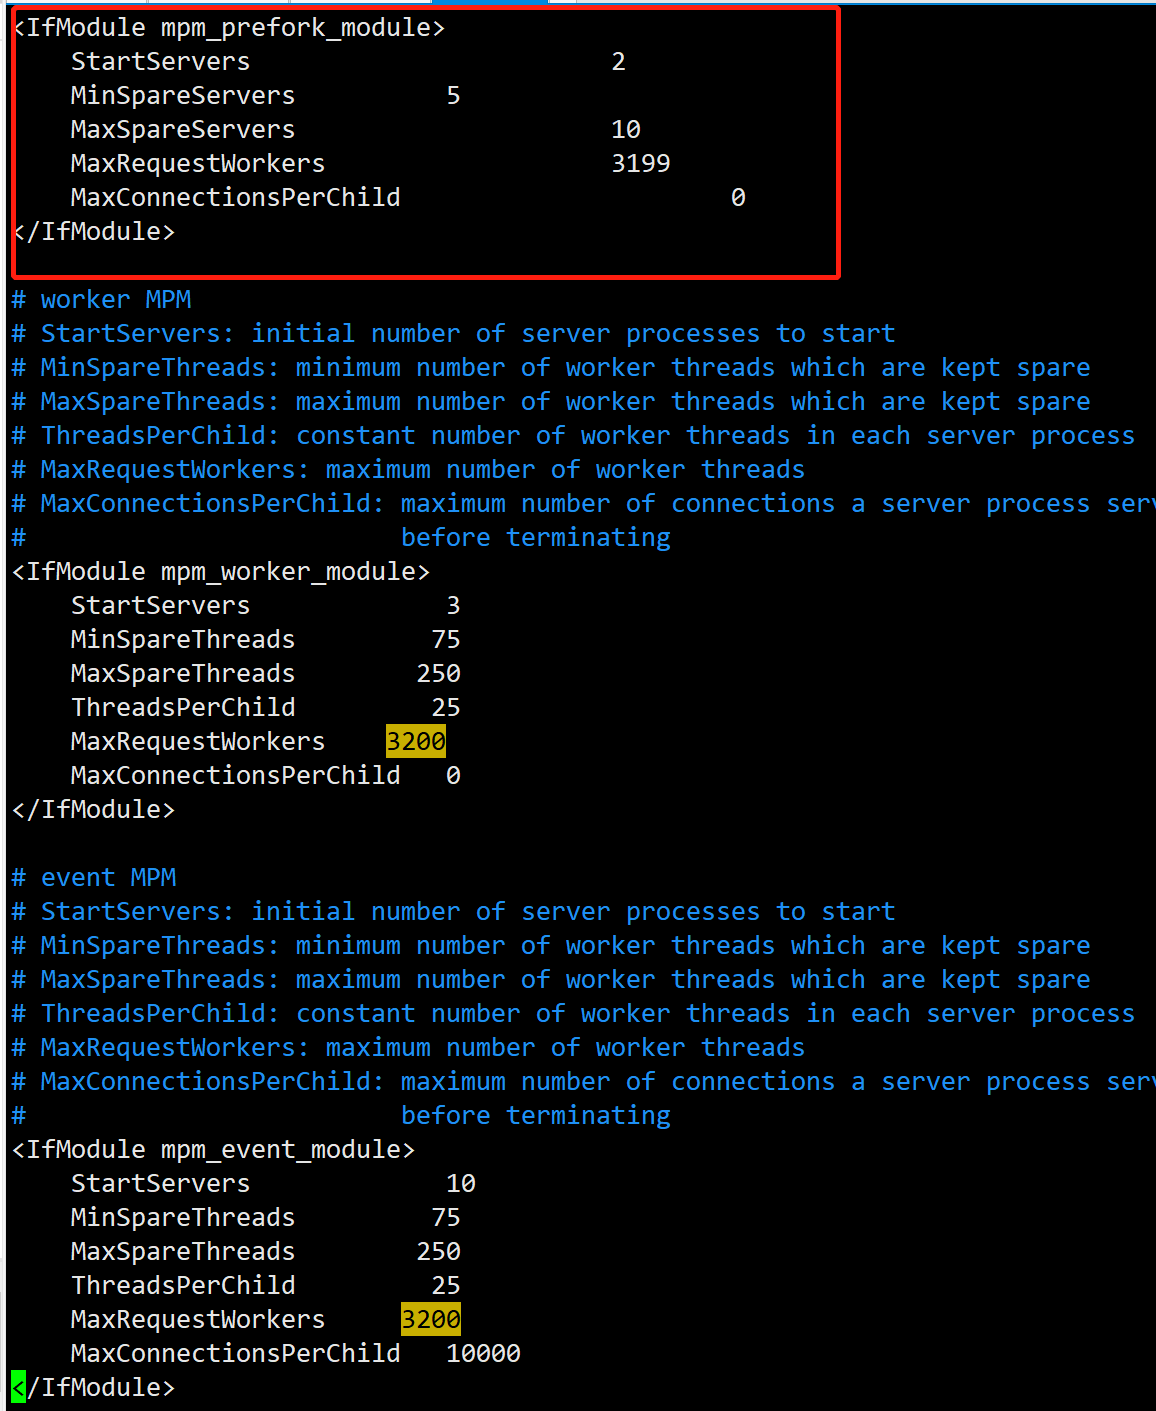1156x1411 pixels.
Task: Click the <IfModule mpm_event_module> opening tag
Action: pyautogui.click(x=214, y=1150)
